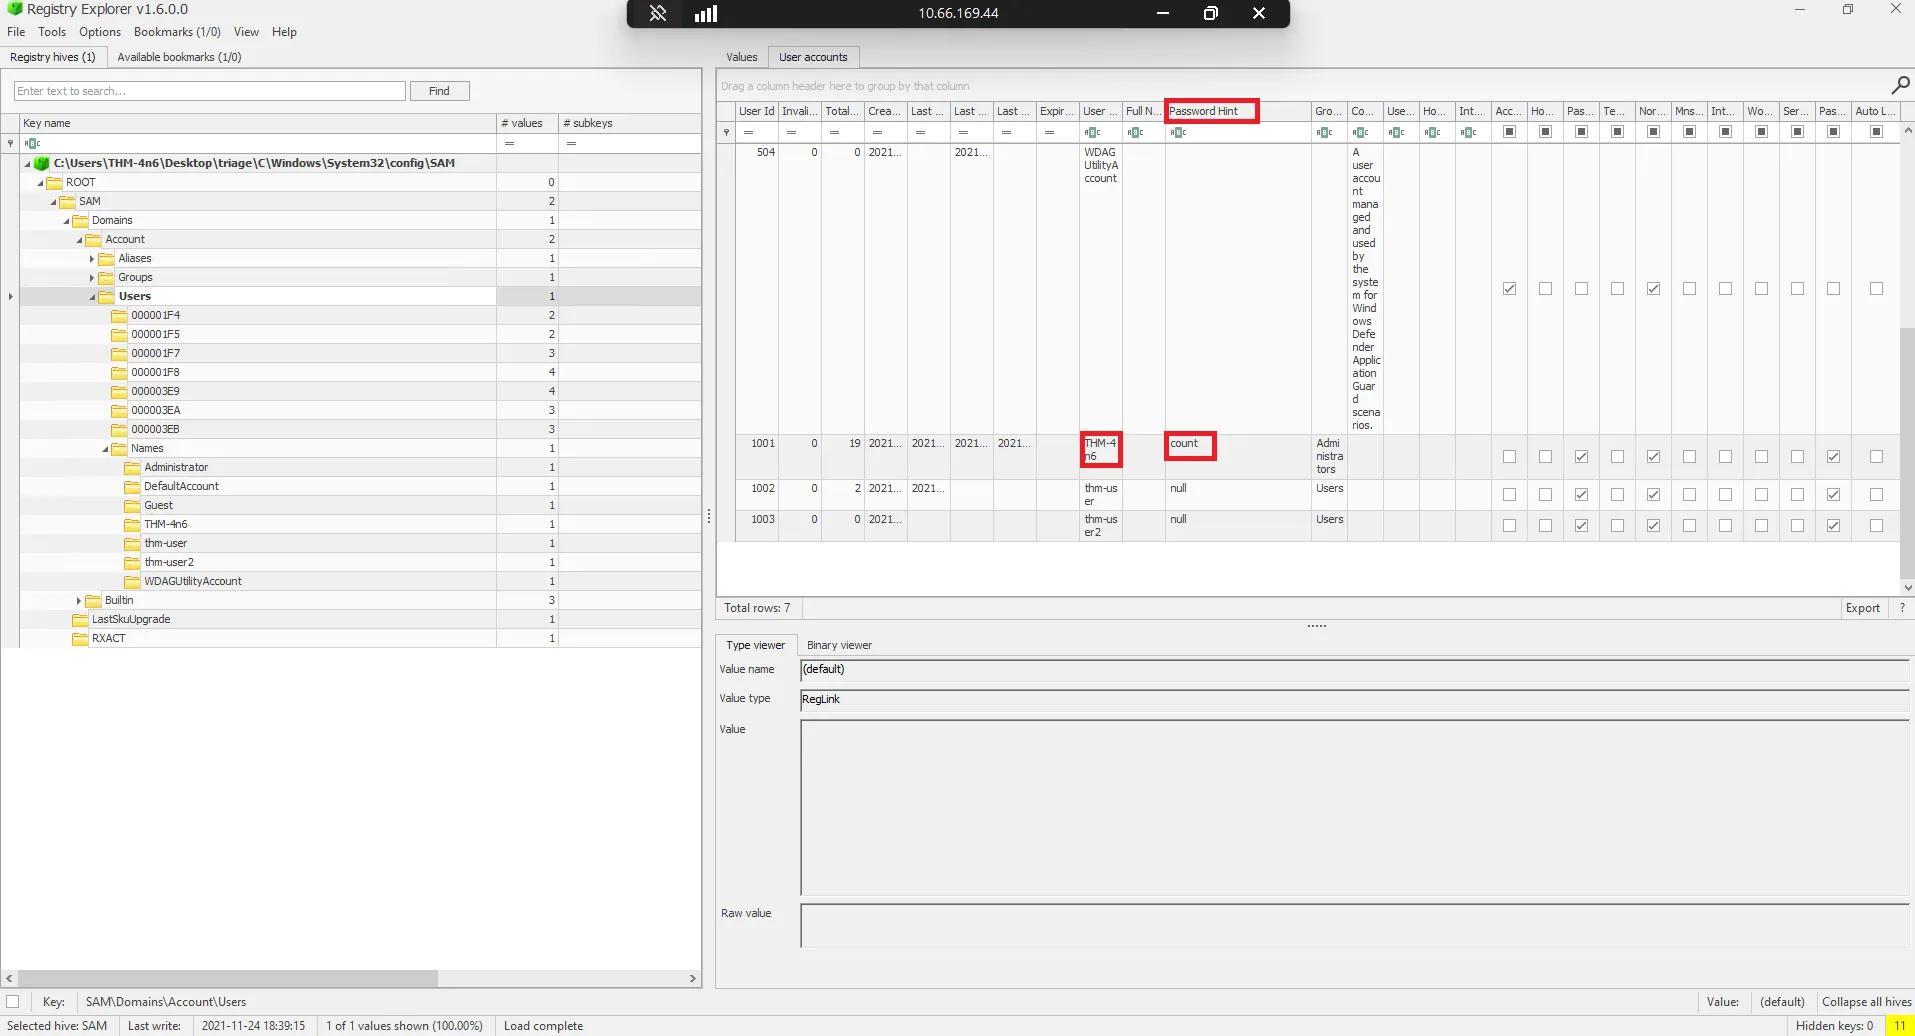Toggle the Auto L column filter checkbox
Viewport: 1915px width, 1036px height.
pyautogui.click(x=1876, y=132)
